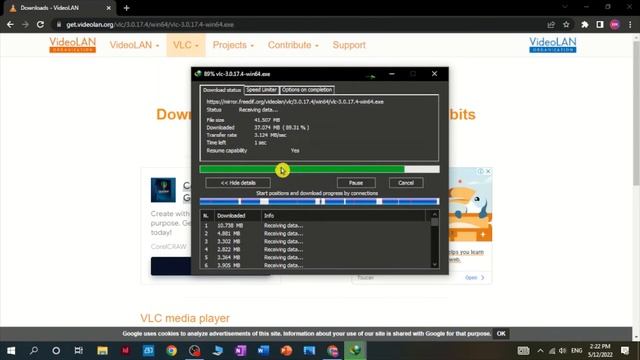Switch the ENG input language
Screen dimensions: 640x360
point(576,351)
